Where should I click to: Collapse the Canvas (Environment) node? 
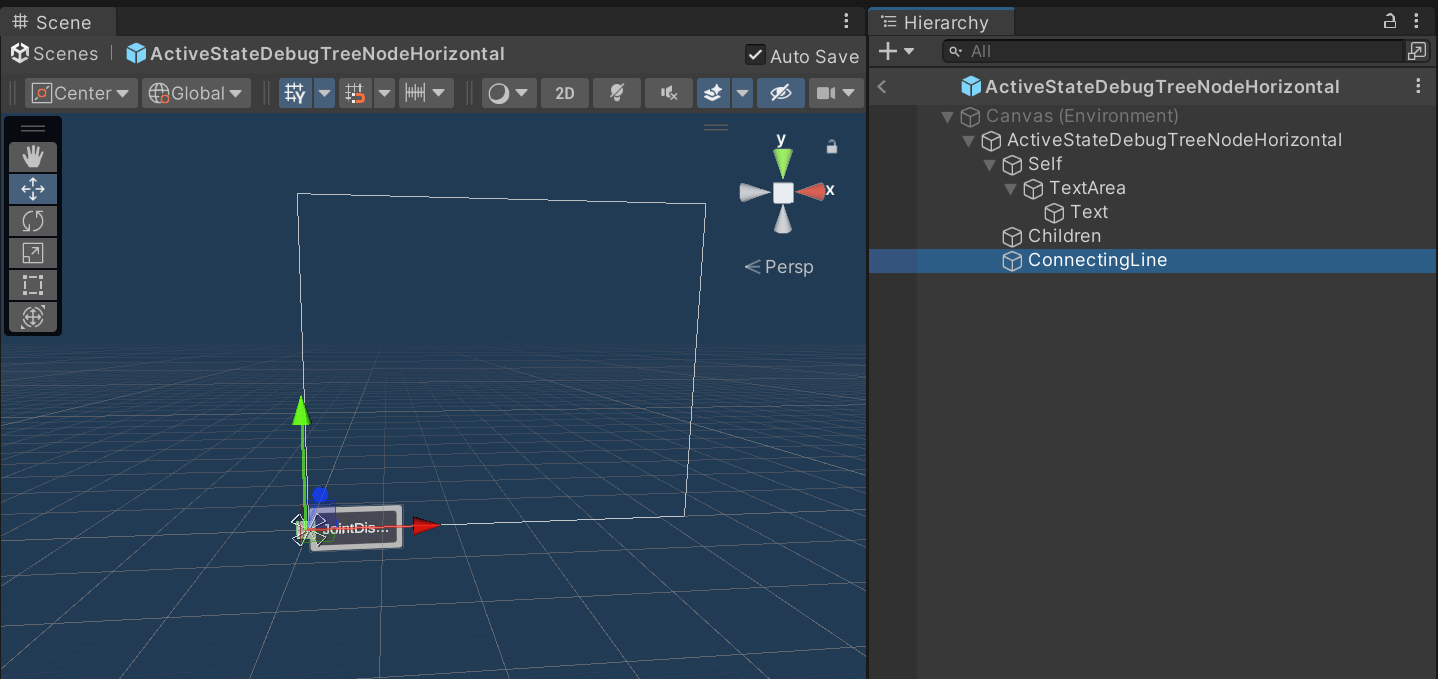pyautogui.click(x=948, y=117)
